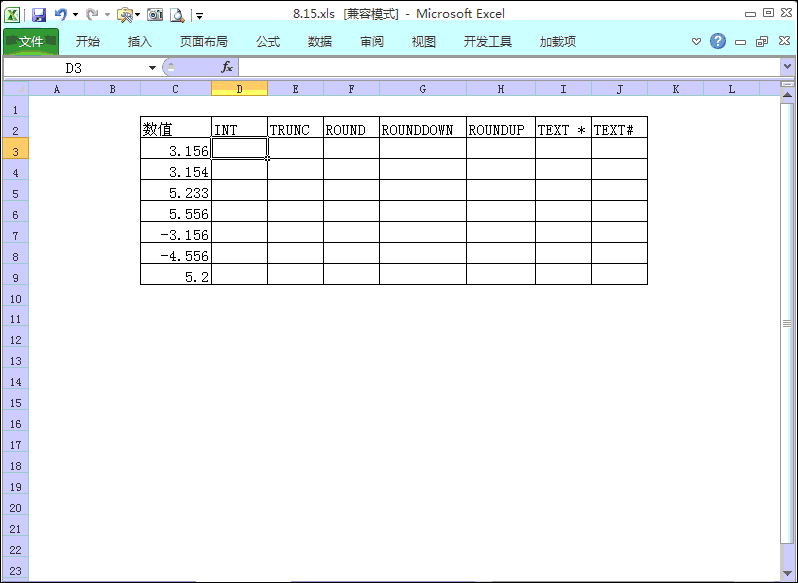Open the Excel Help question mark
Viewport: 798px width, 583px height.
pyautogui.click(x=718, y=41)
